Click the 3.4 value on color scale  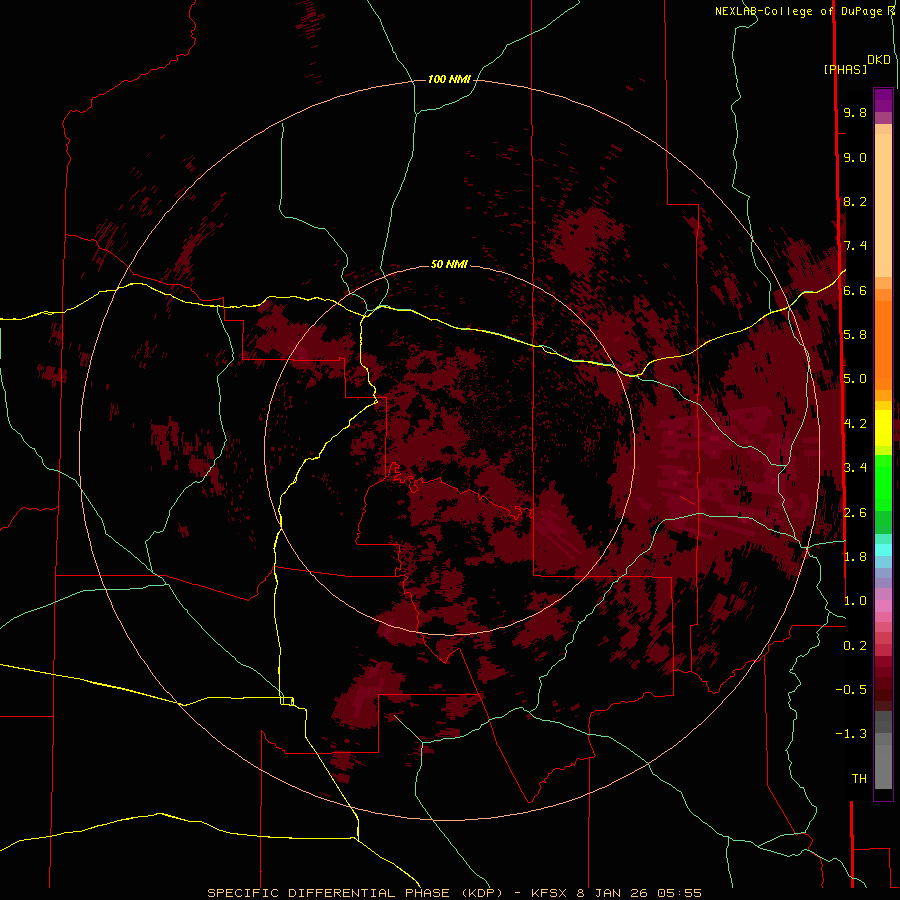click(x=855, y=468)
